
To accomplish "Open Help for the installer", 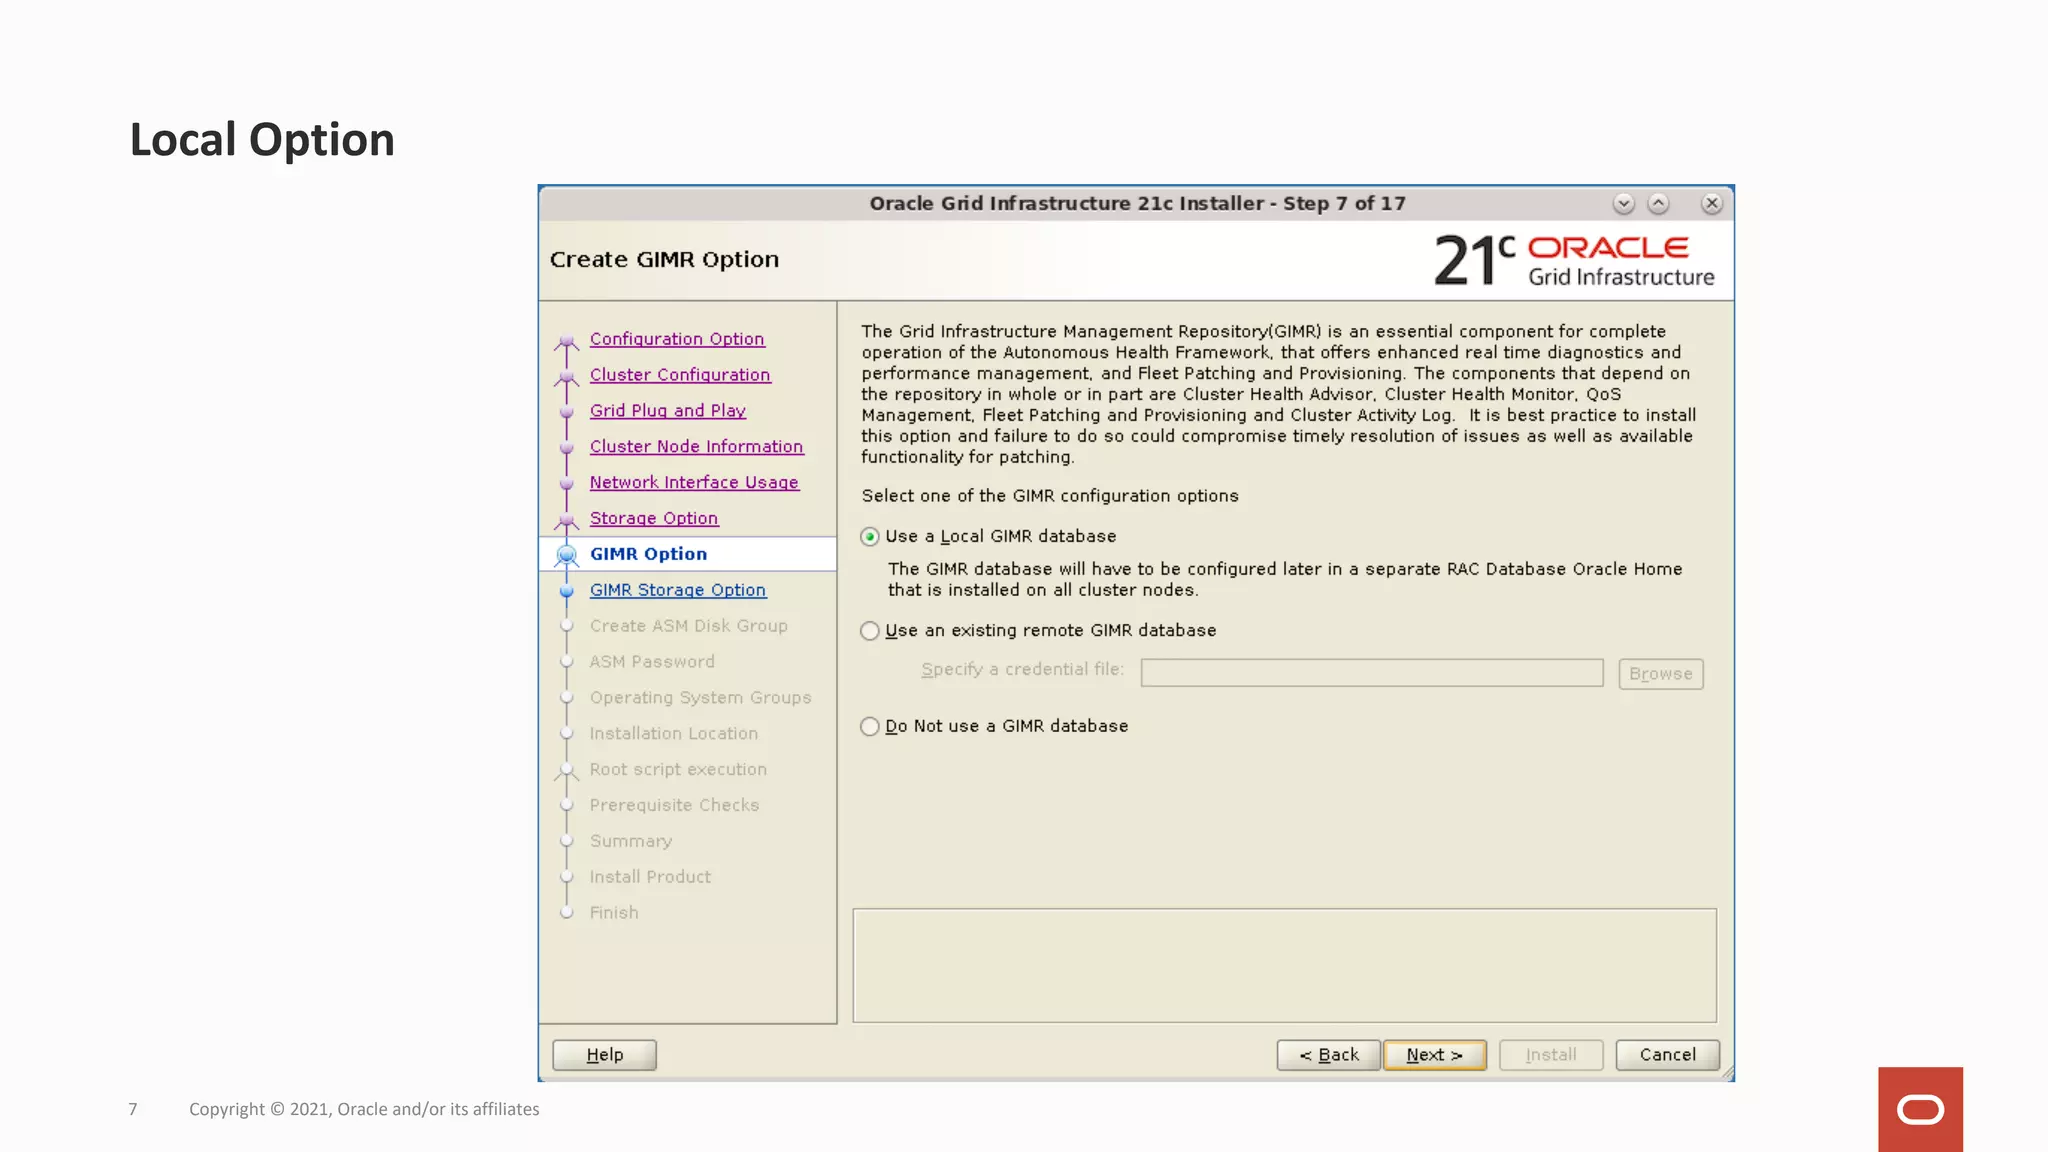I will tap(604, 1055).
